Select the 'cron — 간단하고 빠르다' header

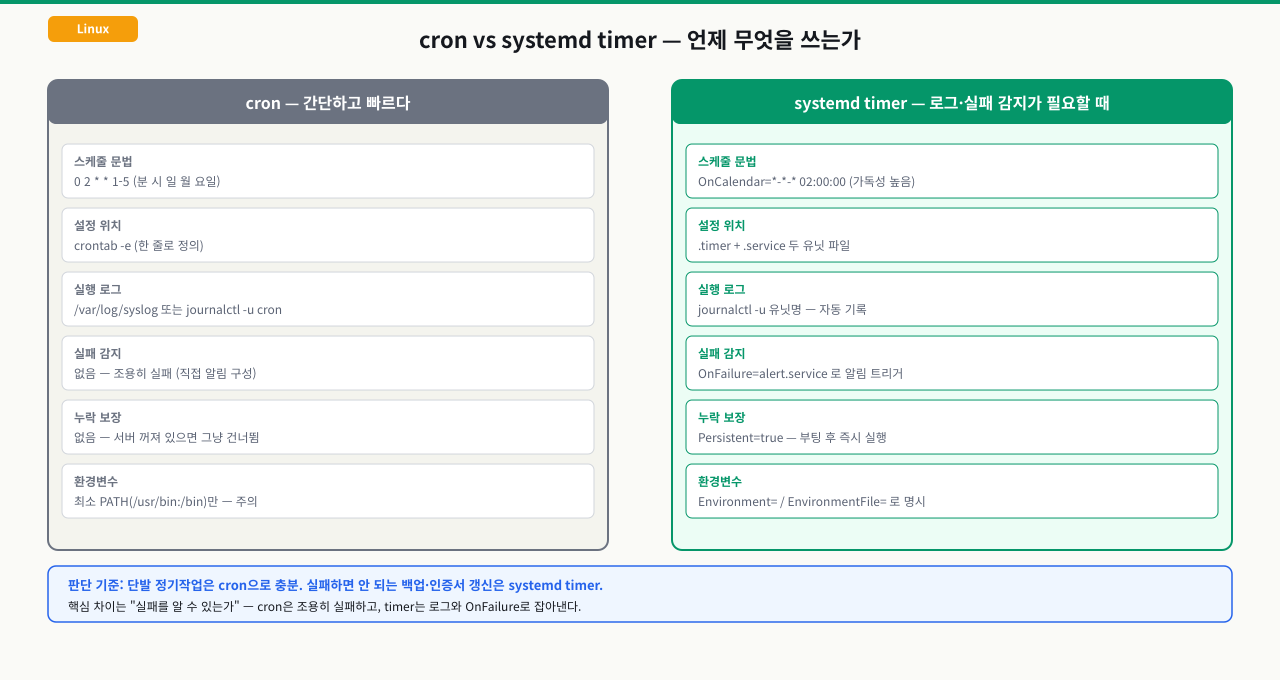coord(328,102)
